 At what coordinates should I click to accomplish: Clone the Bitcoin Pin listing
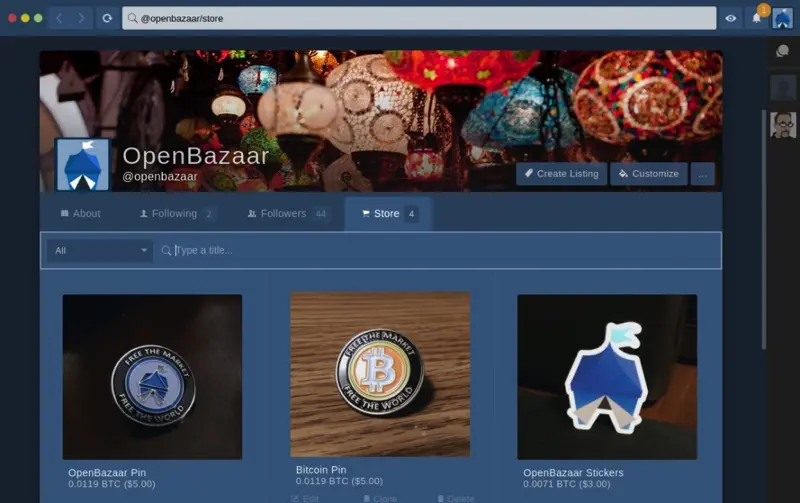coord(380,498)
